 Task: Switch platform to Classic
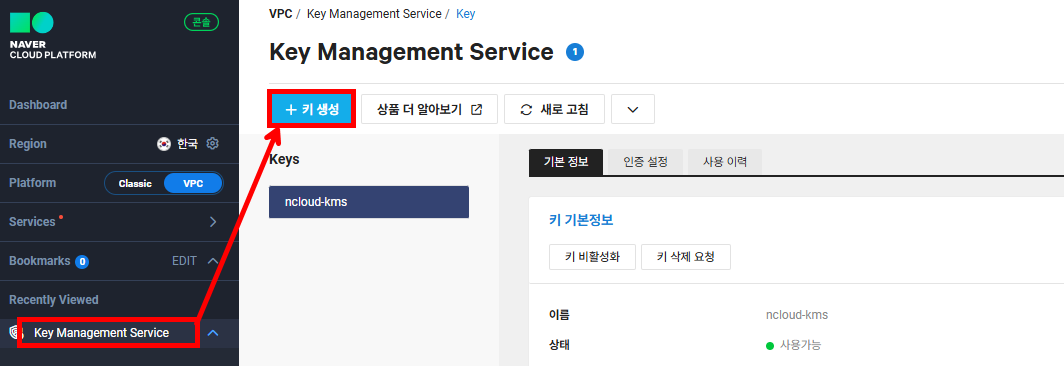coord(135,183)
